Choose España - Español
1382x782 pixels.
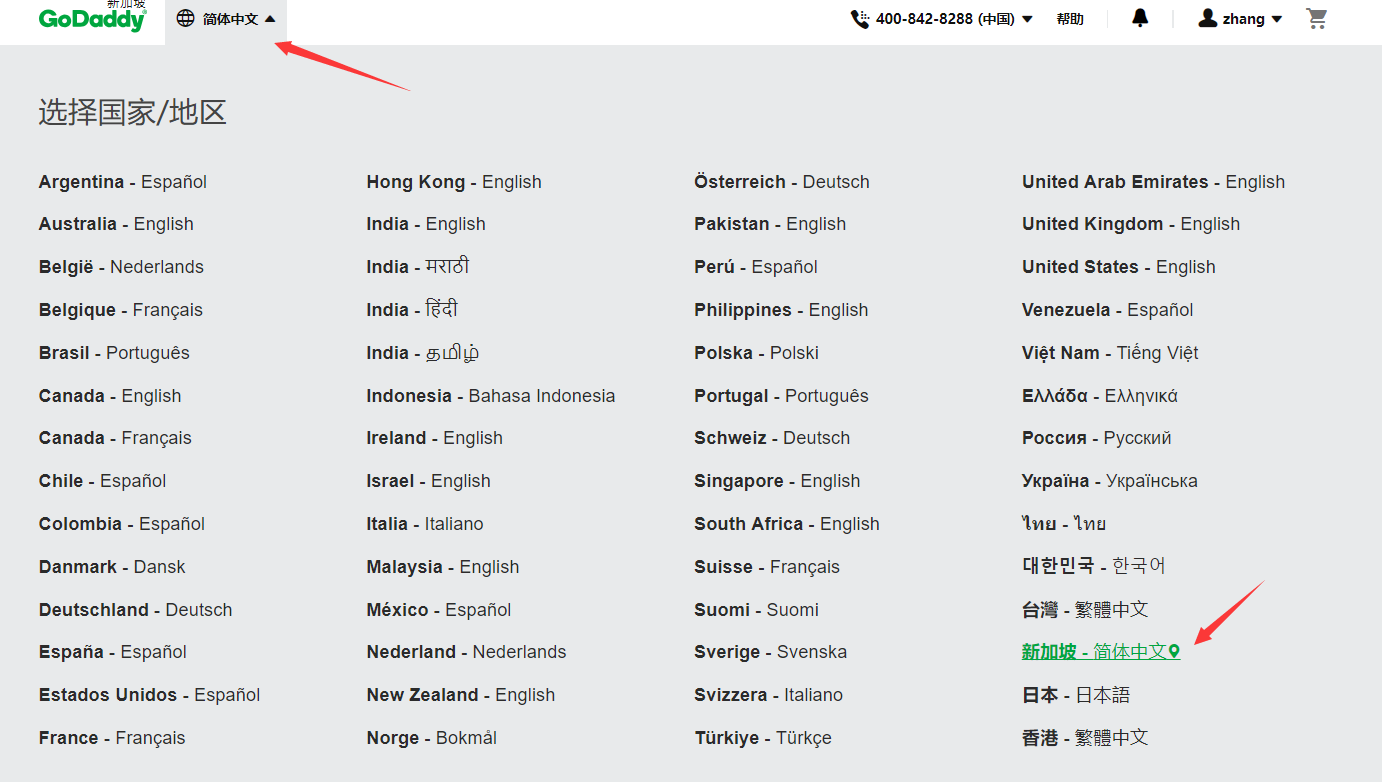[x=113, y=652]
